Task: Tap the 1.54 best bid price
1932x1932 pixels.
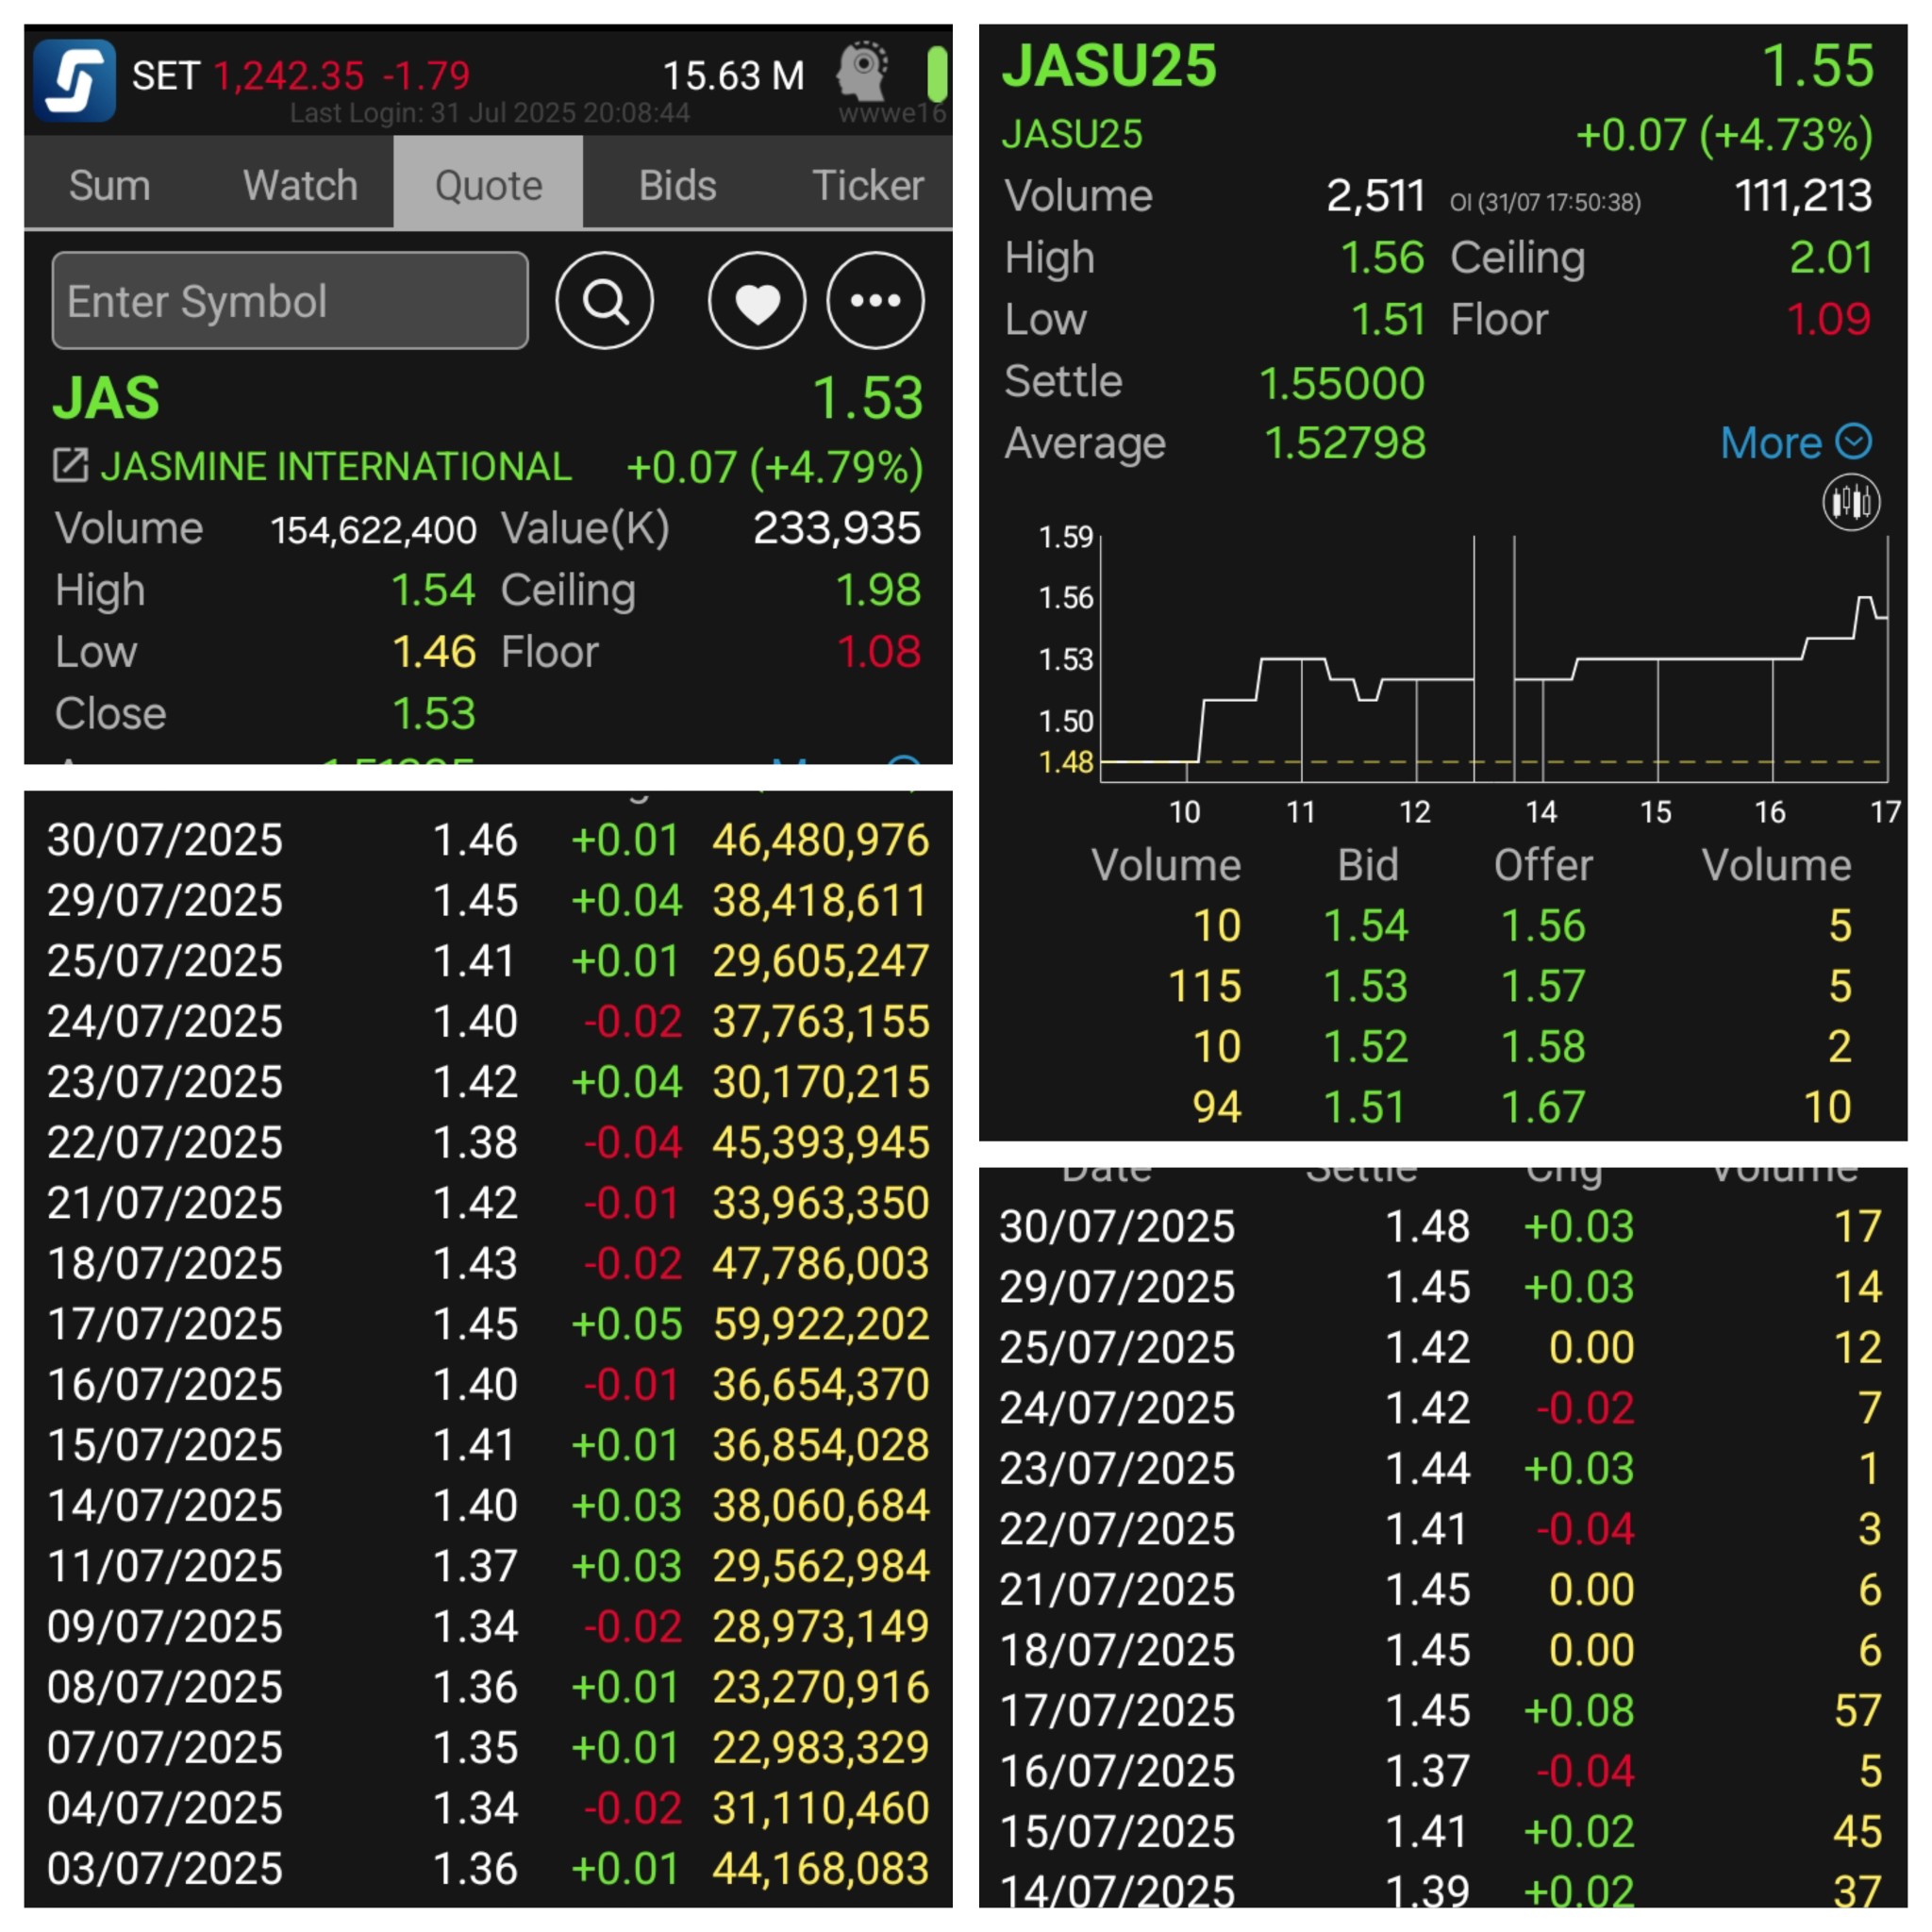Action: point(1365,926)
